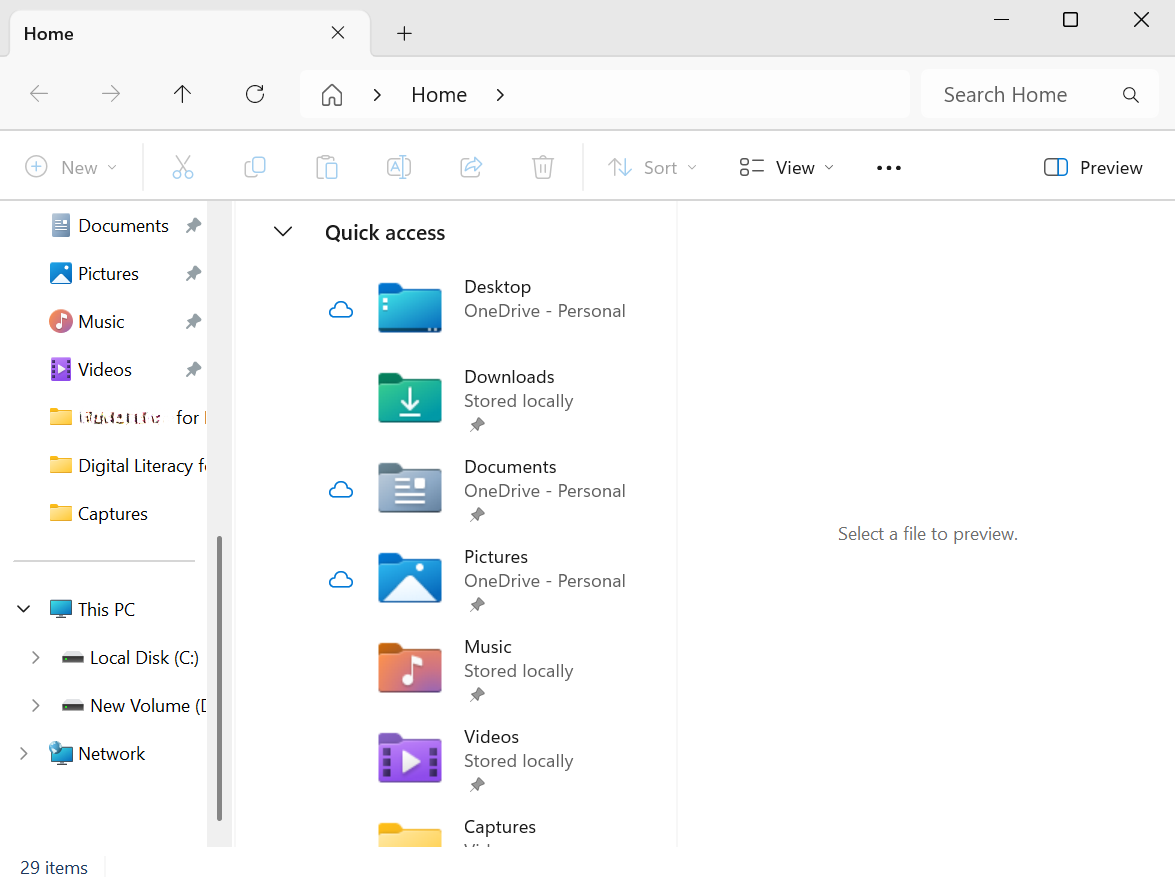Screen dimensions: 1175x885
Task: Select the Home tab title
Action: [49, 34]
